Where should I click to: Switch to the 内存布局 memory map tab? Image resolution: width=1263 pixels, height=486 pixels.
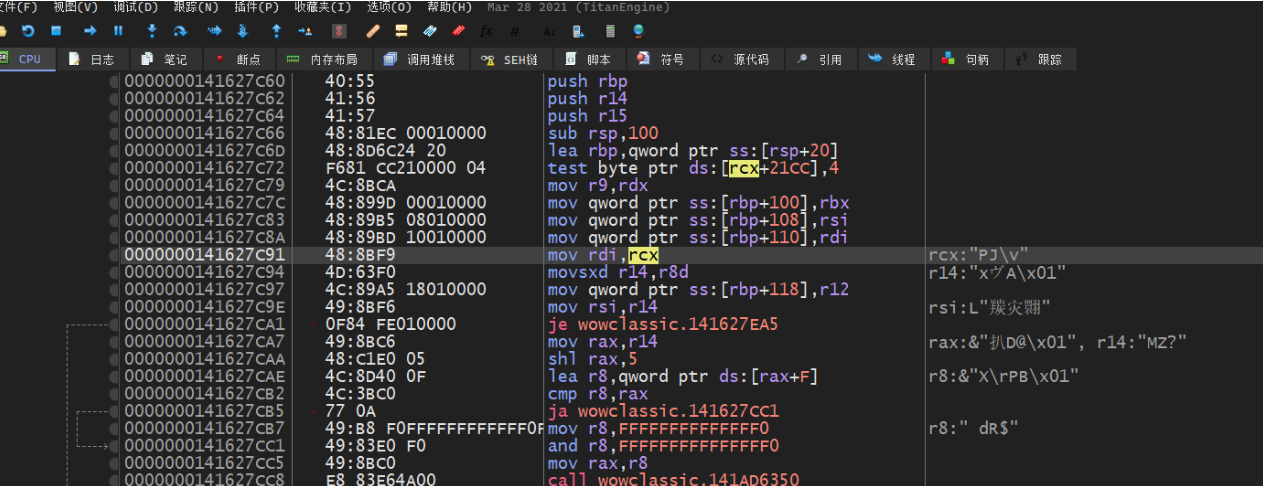click(x=323, y=59)
